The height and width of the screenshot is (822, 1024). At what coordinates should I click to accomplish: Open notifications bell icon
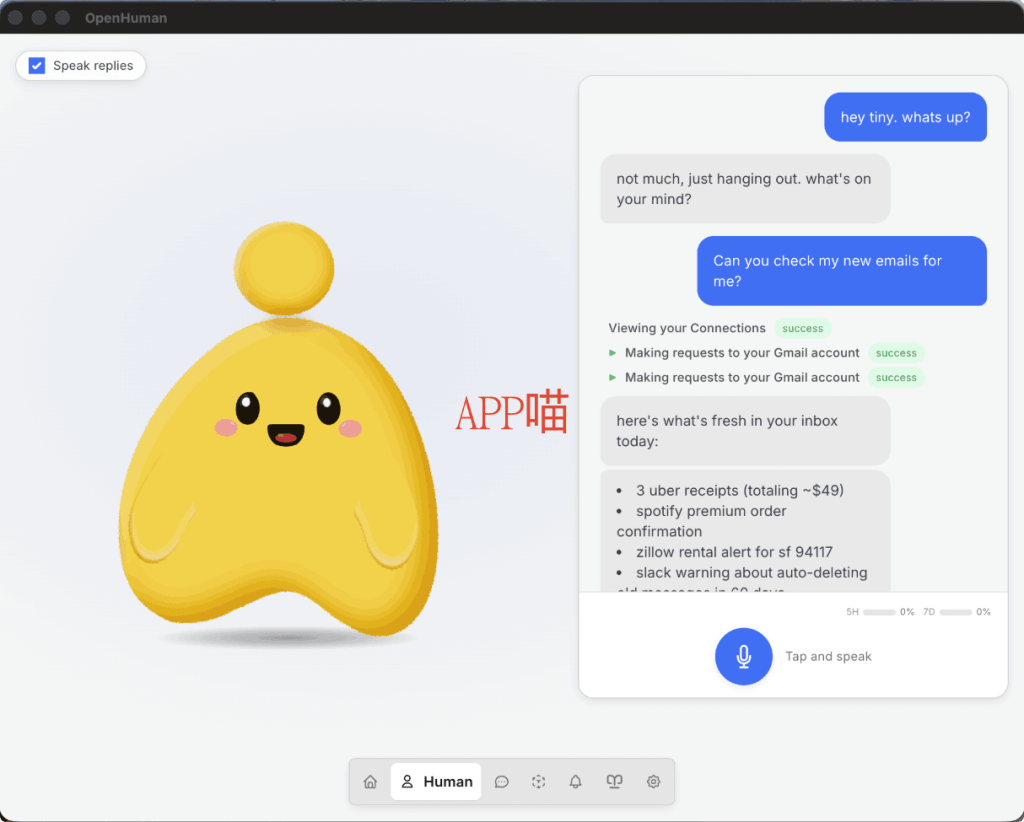(x=575, y=782)
